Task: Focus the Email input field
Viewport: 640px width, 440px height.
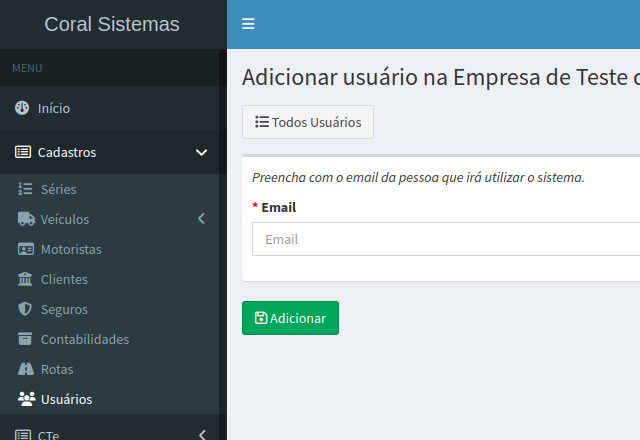Action: 445,240
